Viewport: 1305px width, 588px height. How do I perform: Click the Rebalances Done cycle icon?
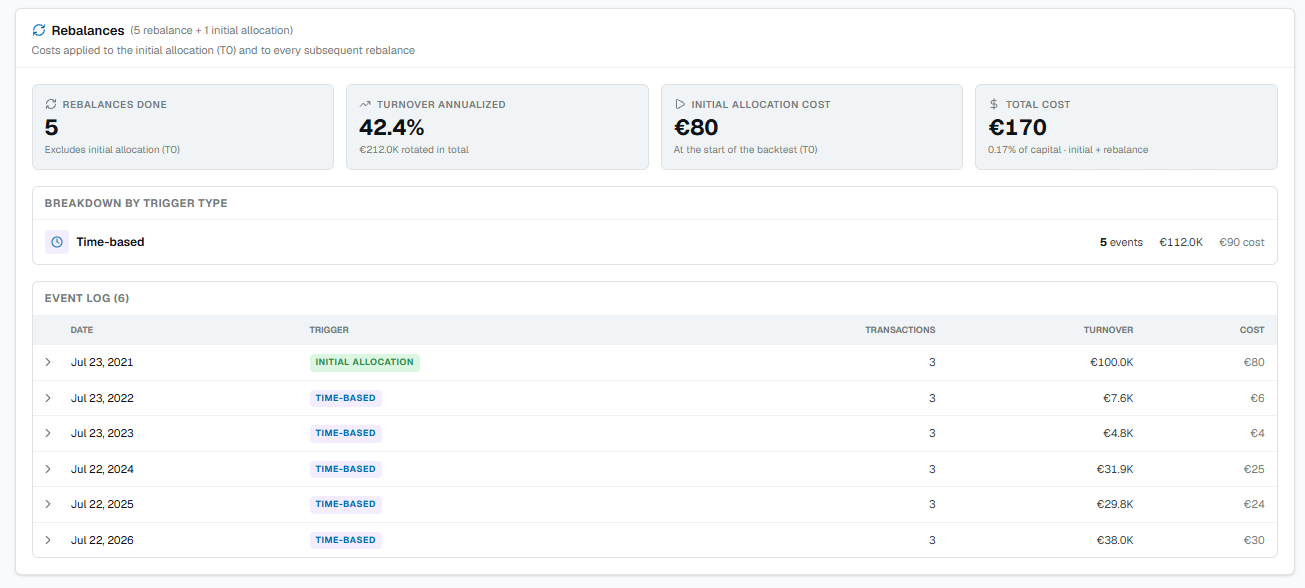(x=51, y=104)
